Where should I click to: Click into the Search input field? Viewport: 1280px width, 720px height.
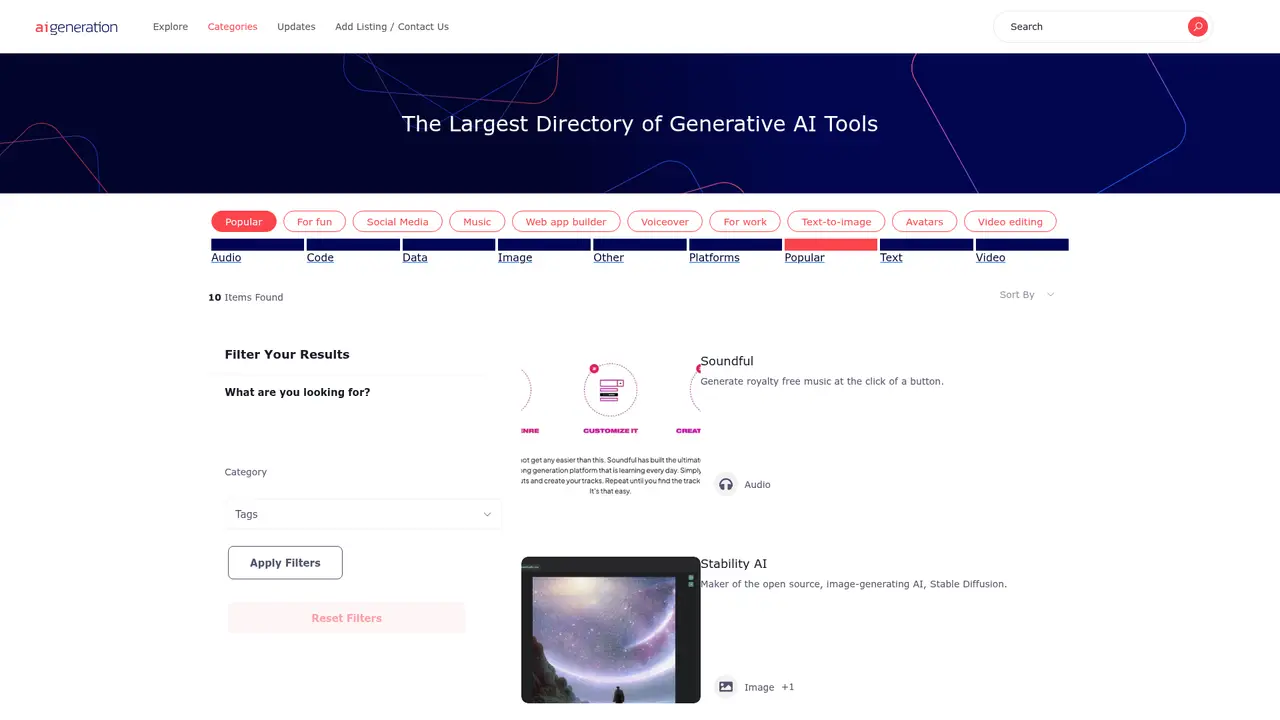(1095, 27)
